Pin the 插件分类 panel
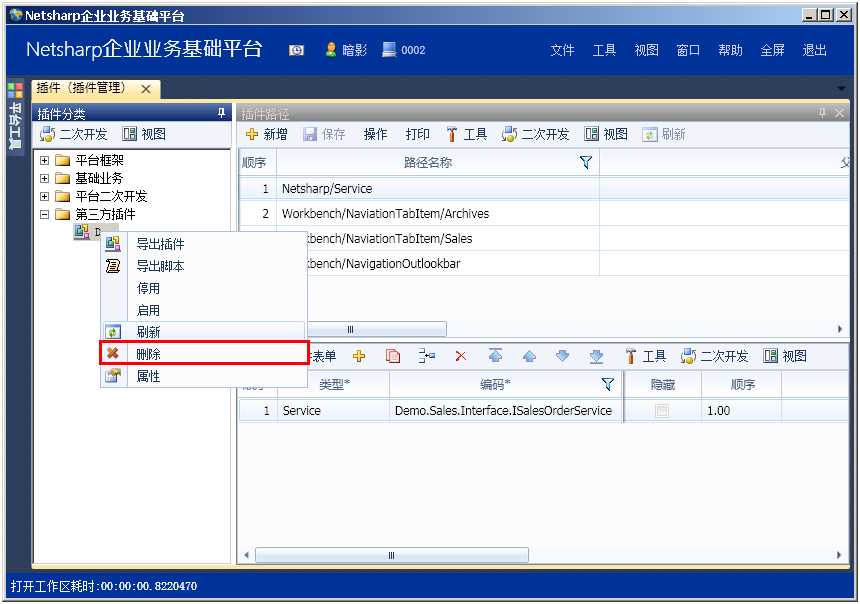The height and width of the screenshot is (604, 860). tap(221, 113)
